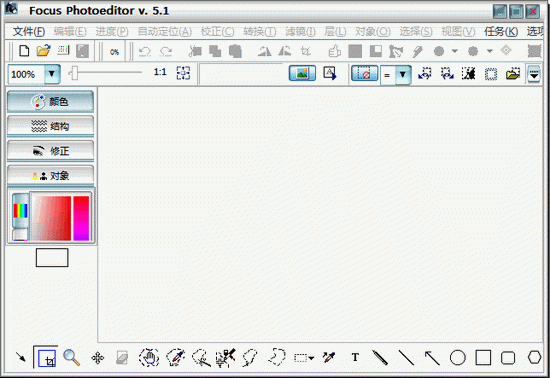Viewport: 550px width, 378px height.
Task: Click the invert selection icon
Action: [469, 74]
